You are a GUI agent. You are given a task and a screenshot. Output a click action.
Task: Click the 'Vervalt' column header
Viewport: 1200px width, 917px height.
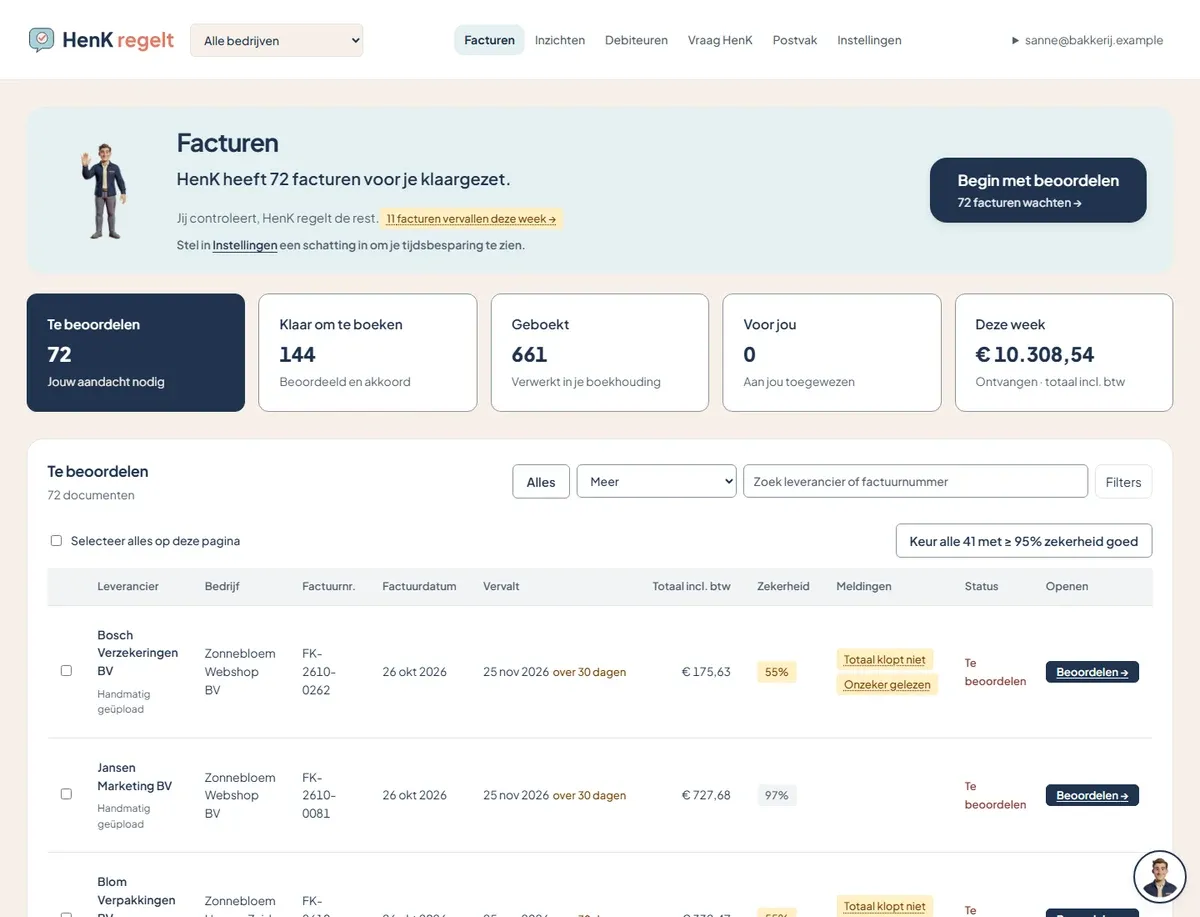click(x=501, y=586)
